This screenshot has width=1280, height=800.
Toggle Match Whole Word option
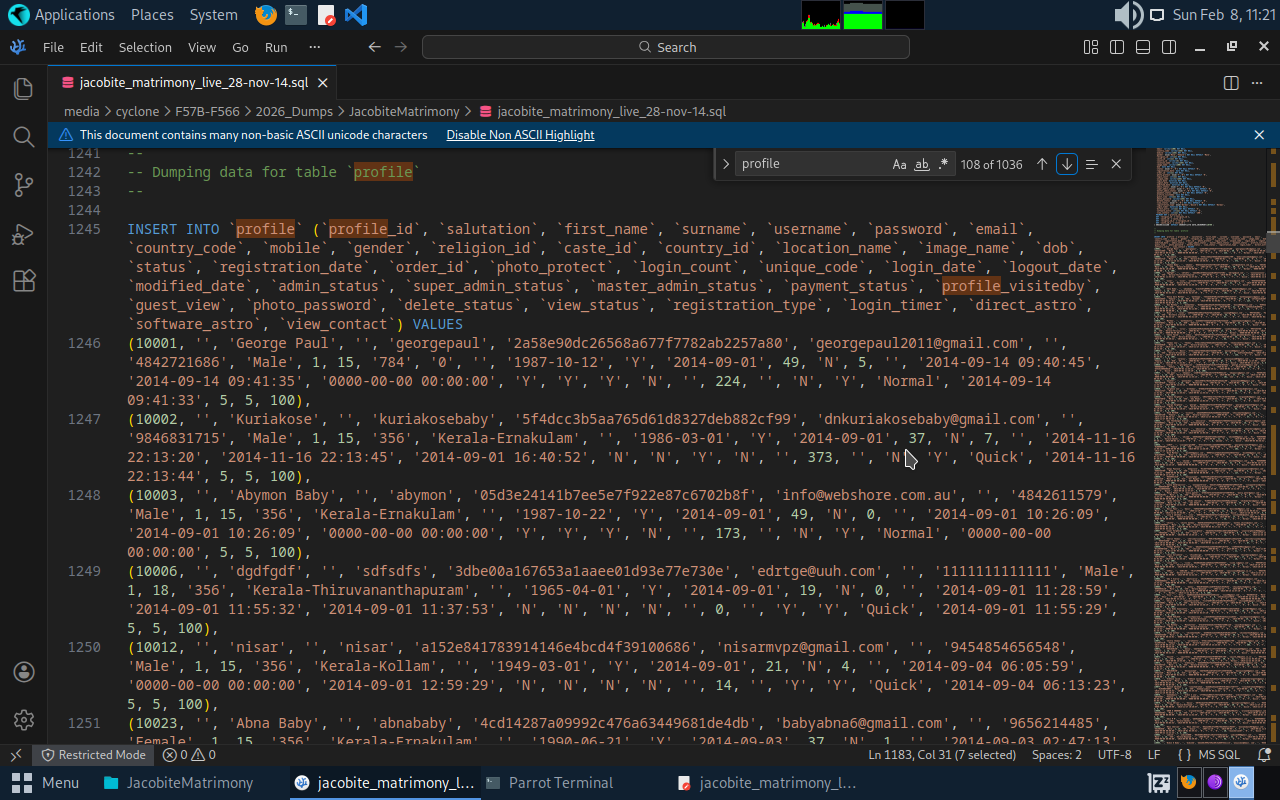[922, 164]
